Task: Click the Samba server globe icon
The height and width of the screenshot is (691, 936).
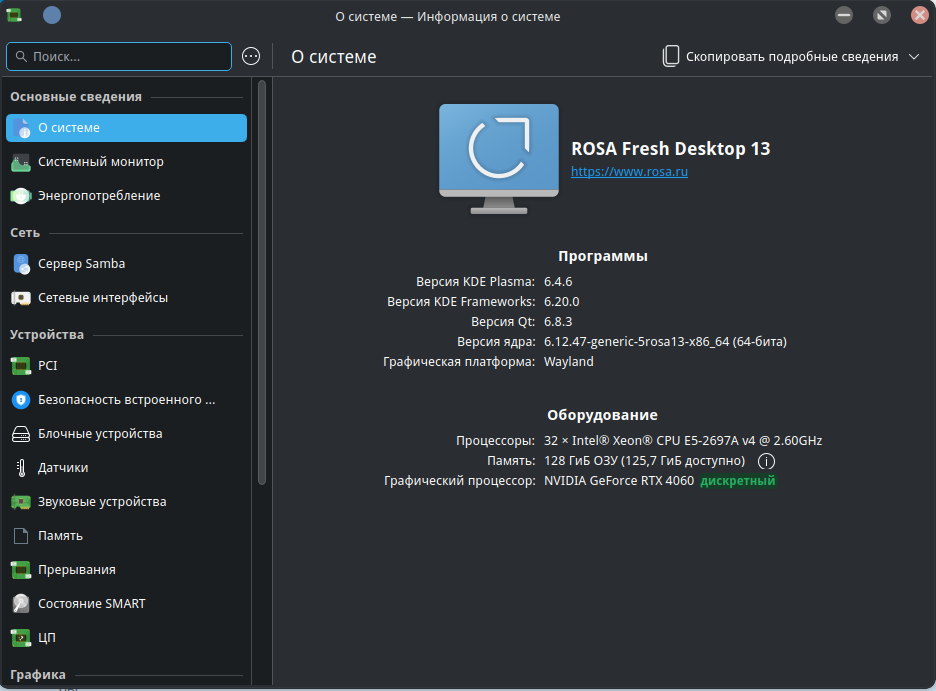Action: [x=21, y=264]
